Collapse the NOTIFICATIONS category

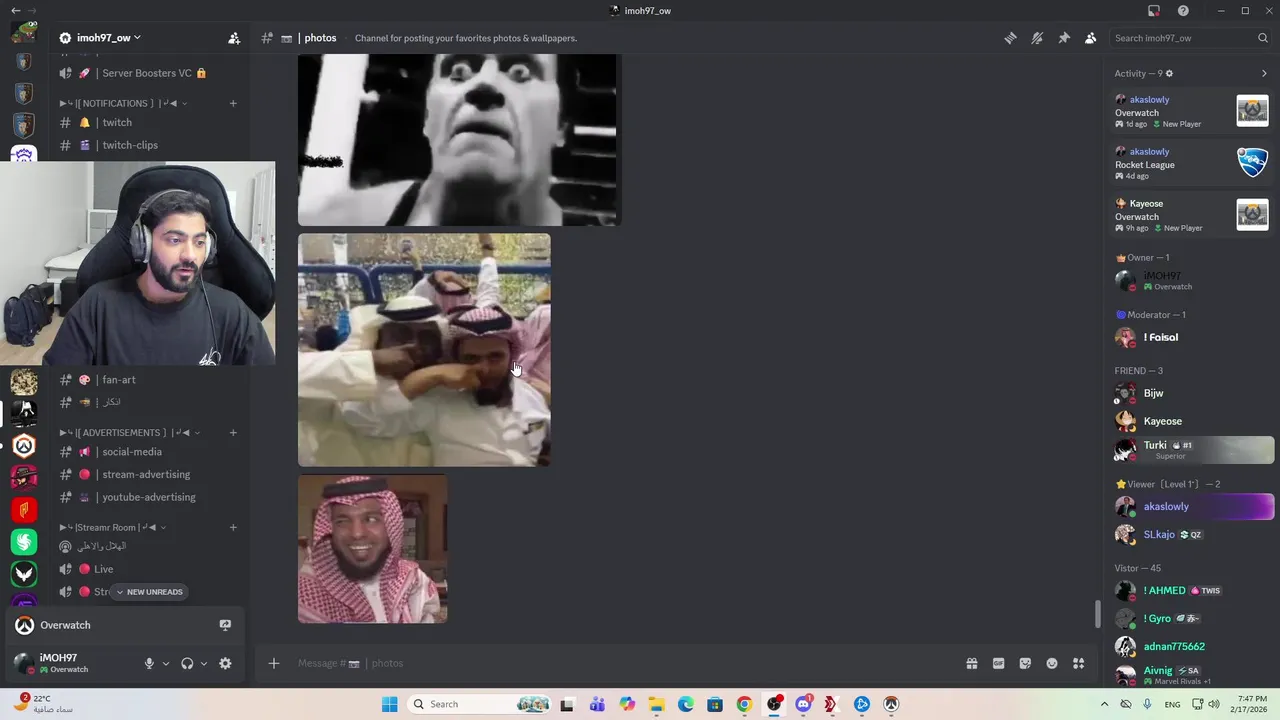pyautogui.click(x=124, y=103)
